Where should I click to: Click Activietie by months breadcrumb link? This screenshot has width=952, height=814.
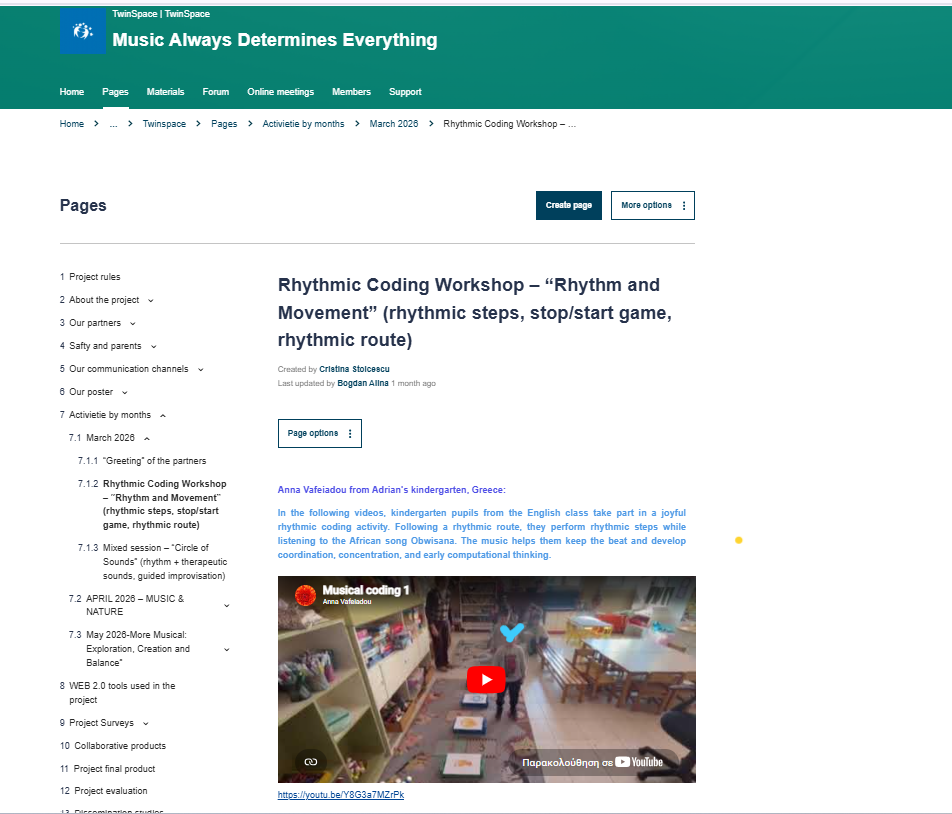303,124
